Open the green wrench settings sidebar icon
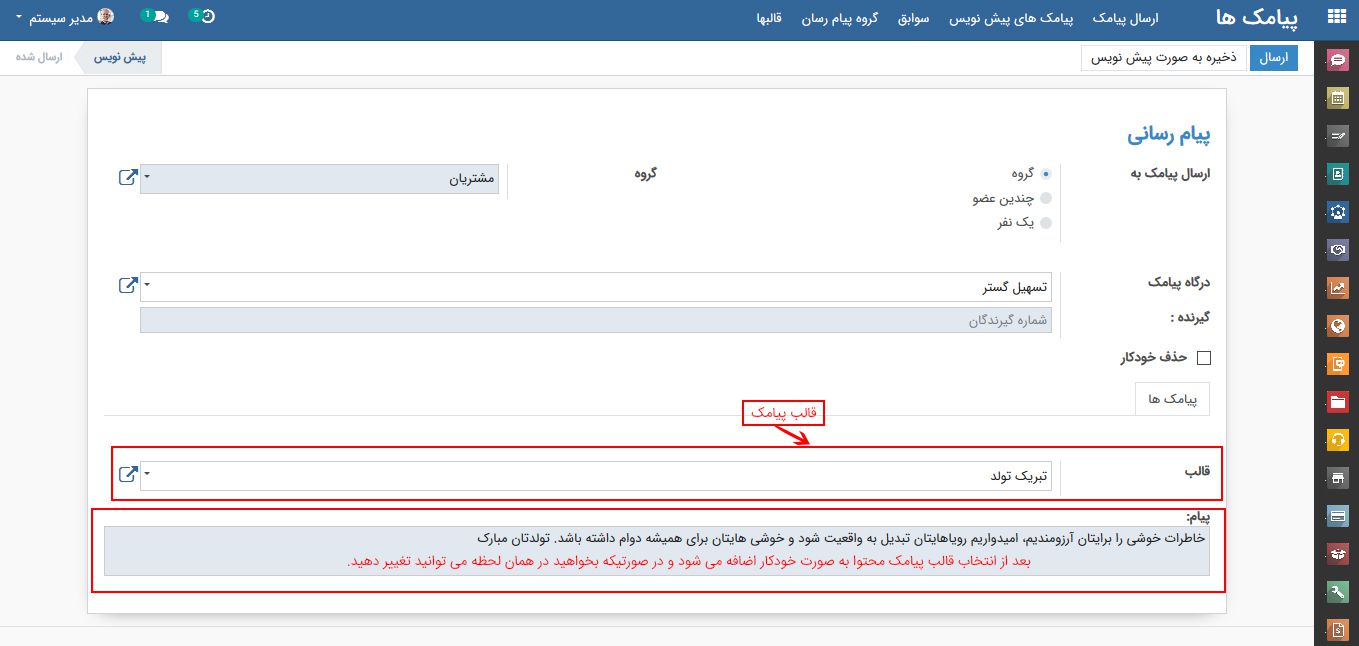This screenshot has width=1359, height=646. (1338, 592)
